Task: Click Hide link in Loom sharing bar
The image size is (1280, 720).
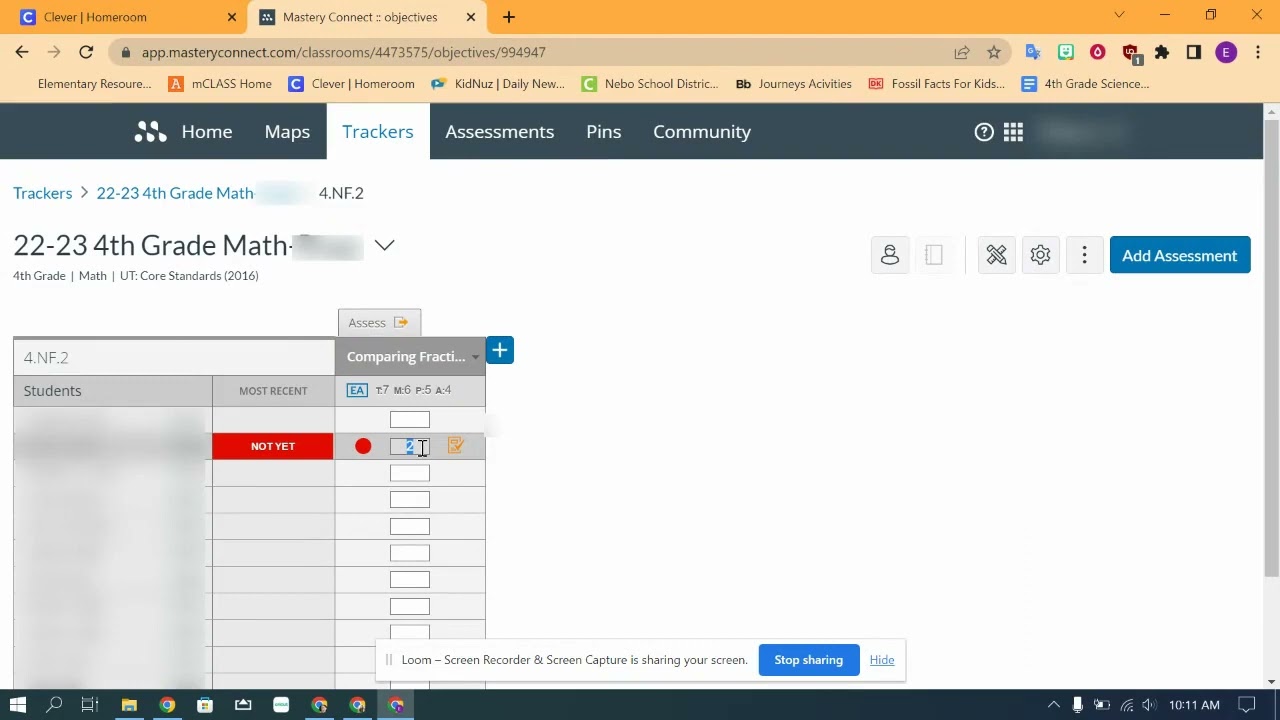Action: click(x=882, y=660)
